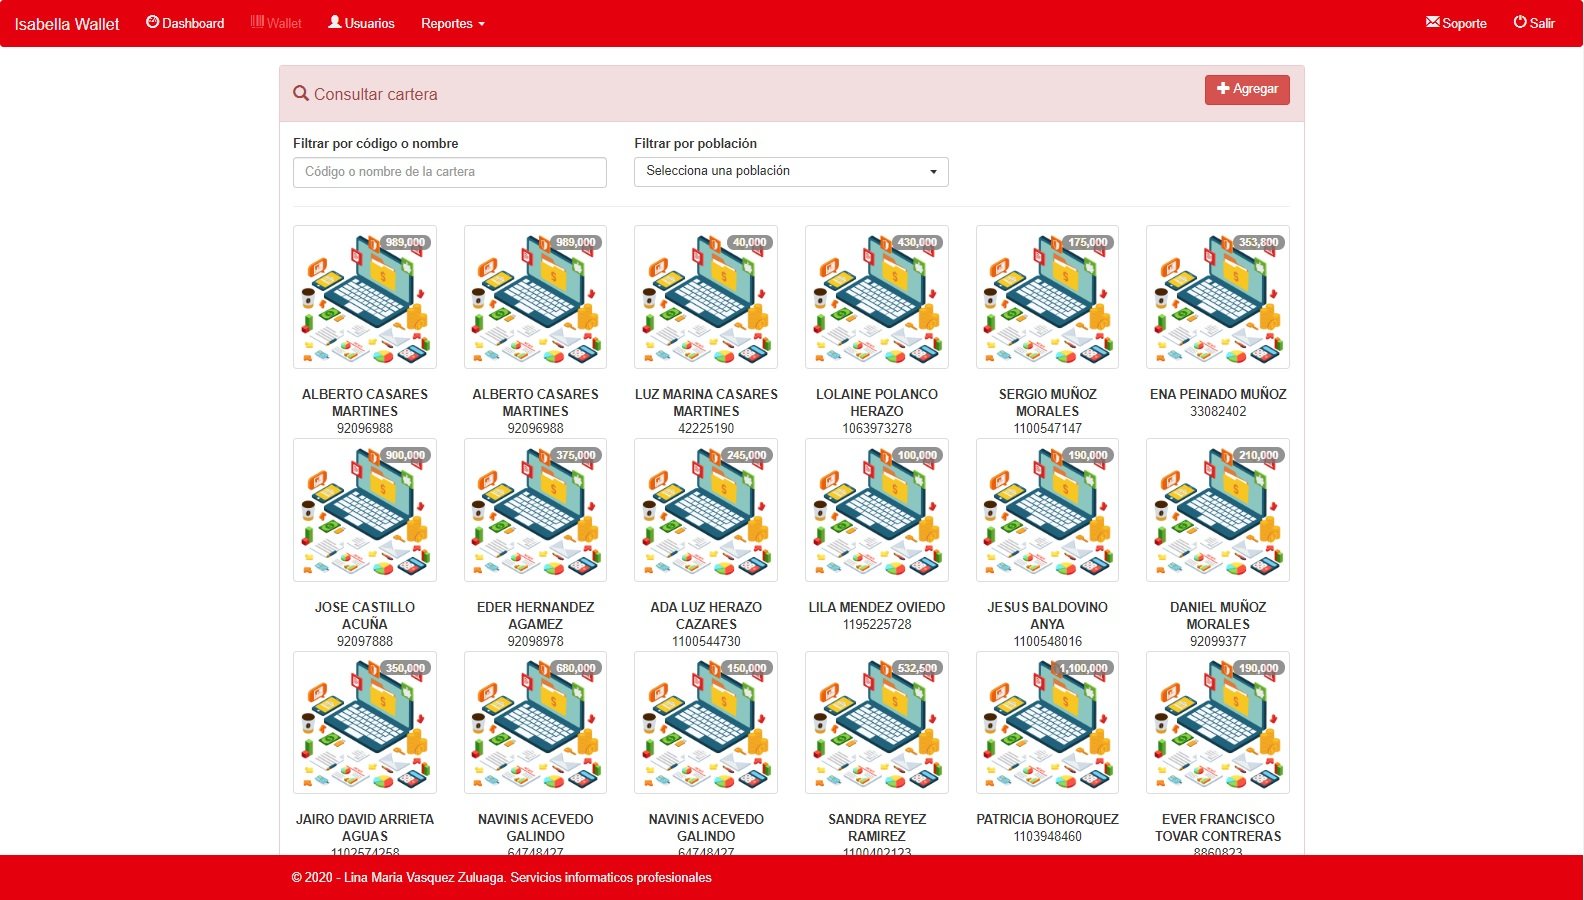Select Patricia Bohorquez wallet icon
Screen dimensions: 1584x900
(1047, 723)
